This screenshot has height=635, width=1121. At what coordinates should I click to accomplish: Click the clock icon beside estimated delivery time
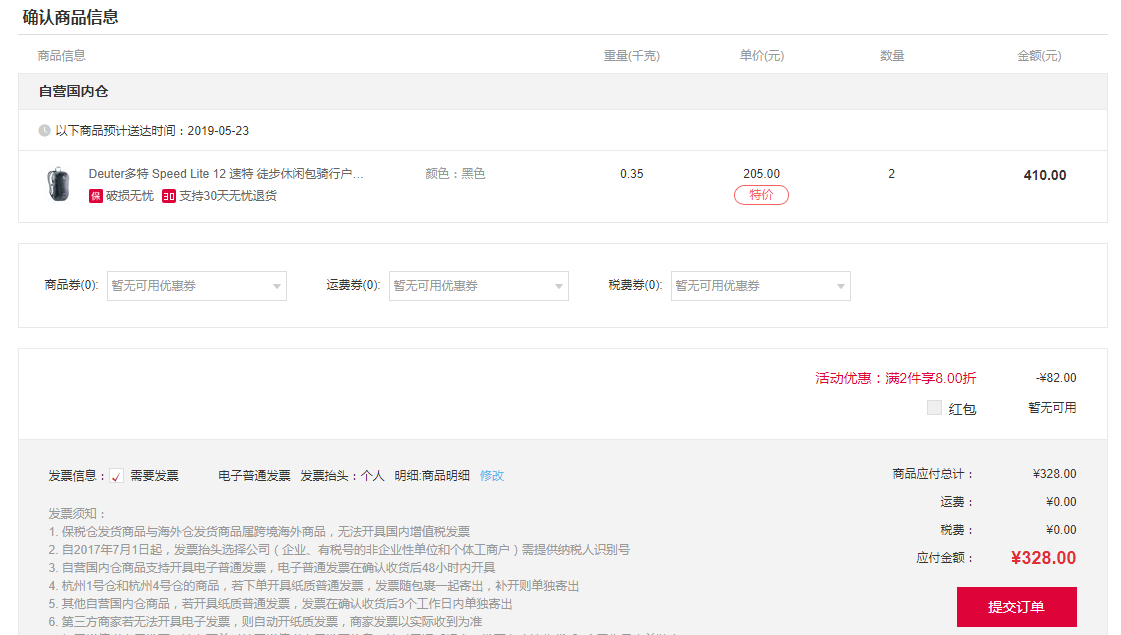44,130
